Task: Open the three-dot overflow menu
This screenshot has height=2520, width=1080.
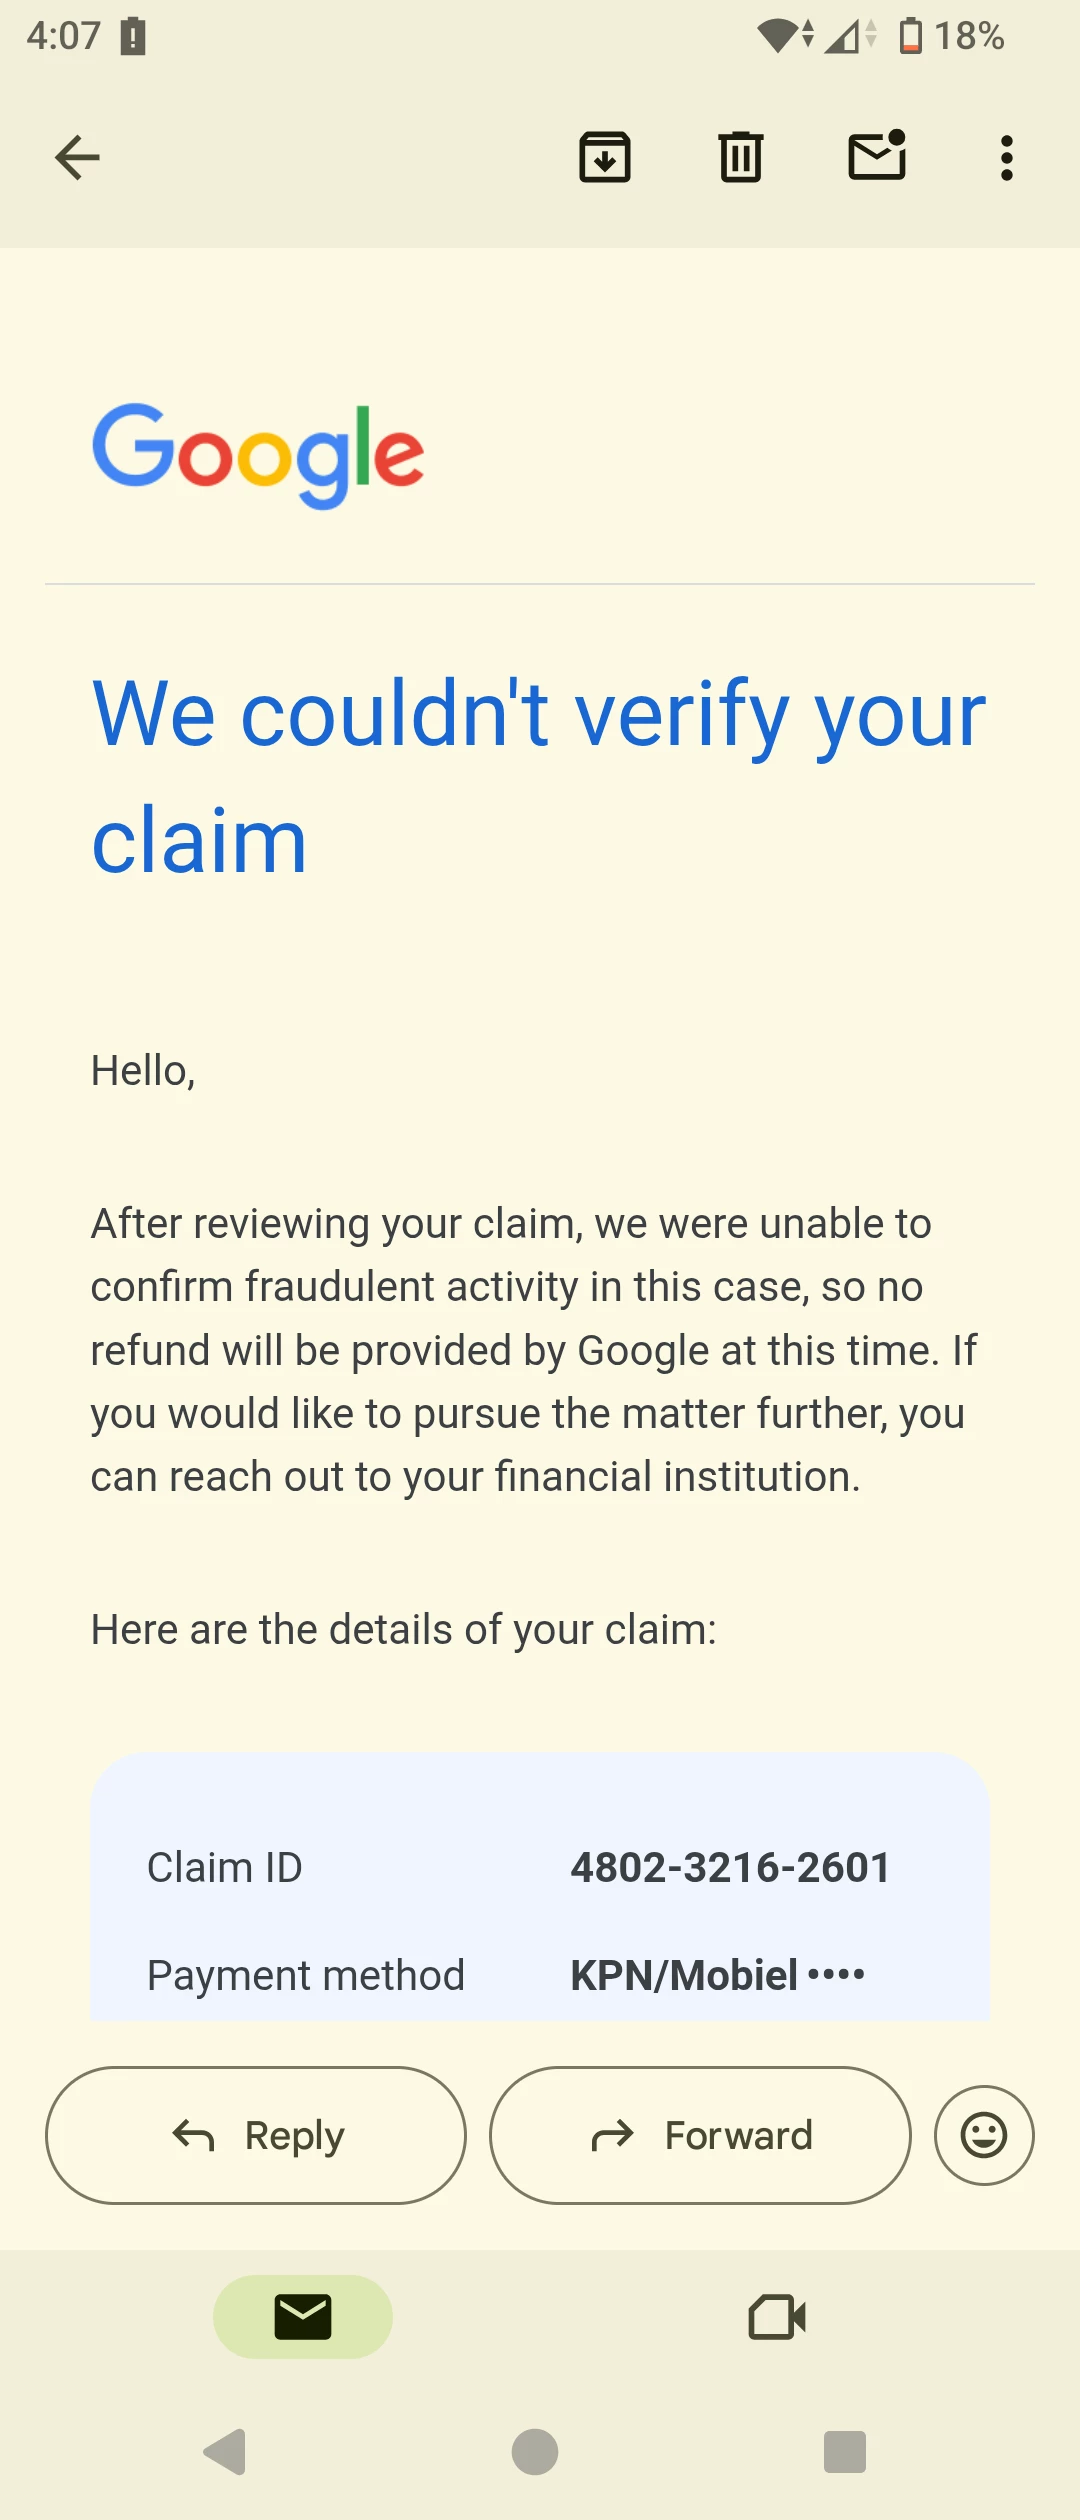Action: click(1007, 158)
